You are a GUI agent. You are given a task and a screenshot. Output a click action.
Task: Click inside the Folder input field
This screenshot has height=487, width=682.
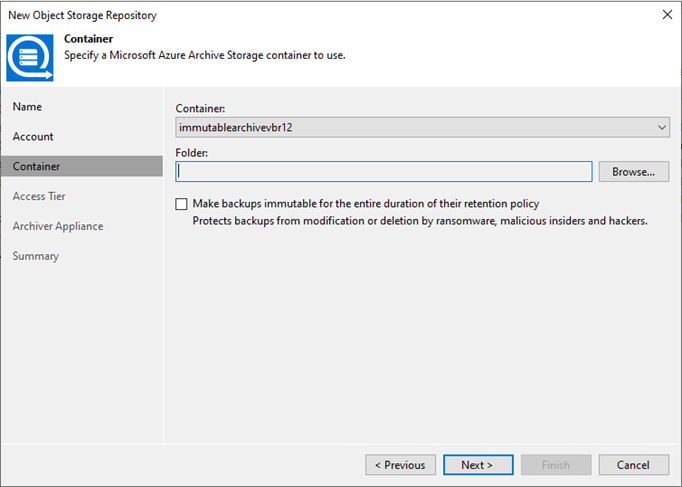[x=384, y=172]
